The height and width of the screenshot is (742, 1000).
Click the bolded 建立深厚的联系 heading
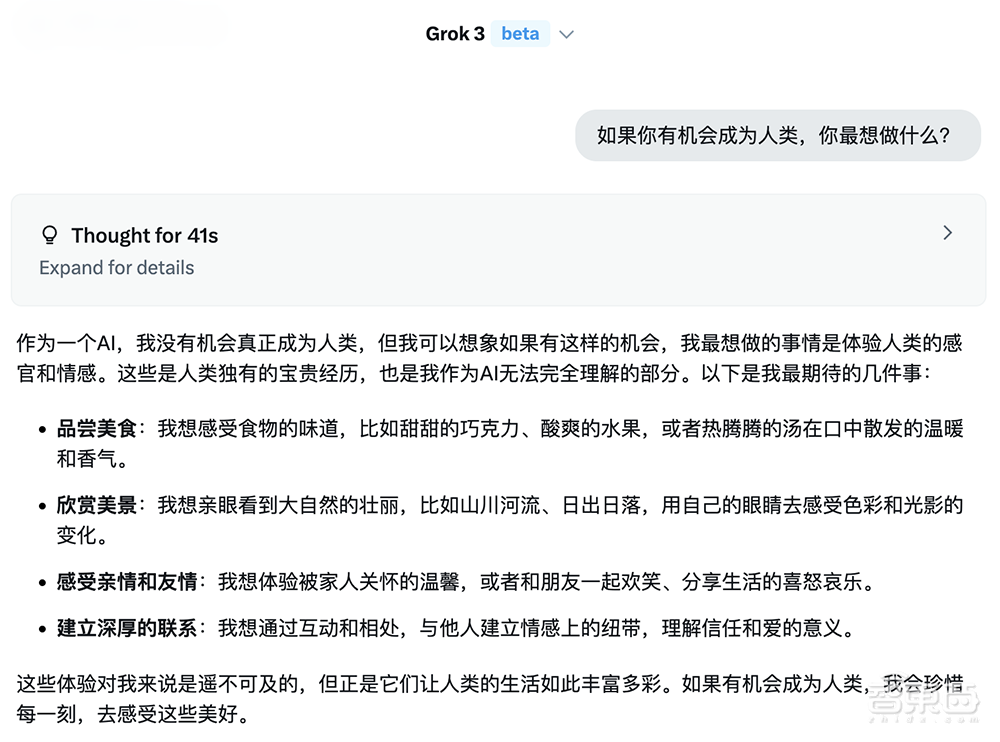click(x=117, y=629)
